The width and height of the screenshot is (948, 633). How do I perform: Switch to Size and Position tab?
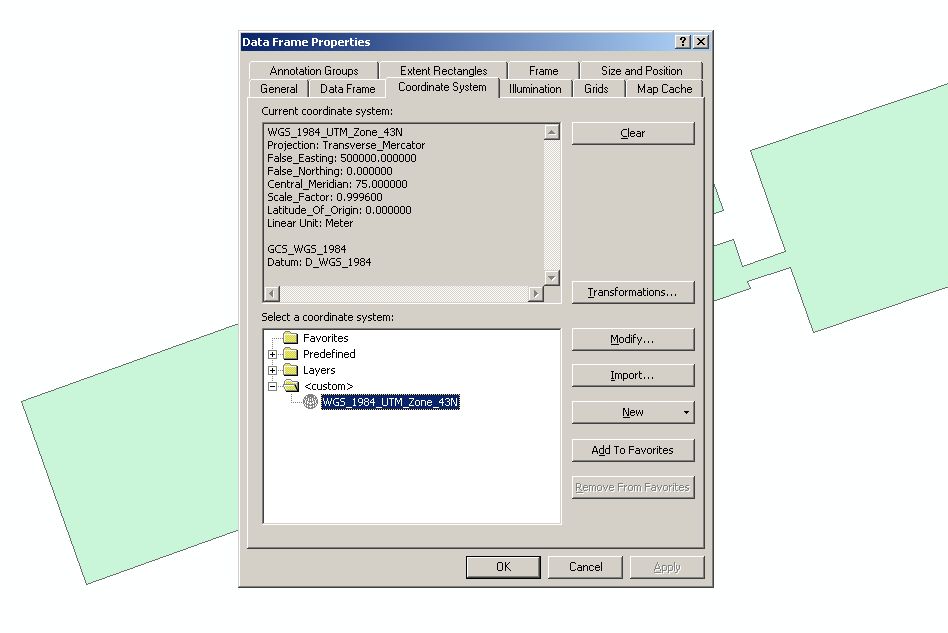pos(641,71)
